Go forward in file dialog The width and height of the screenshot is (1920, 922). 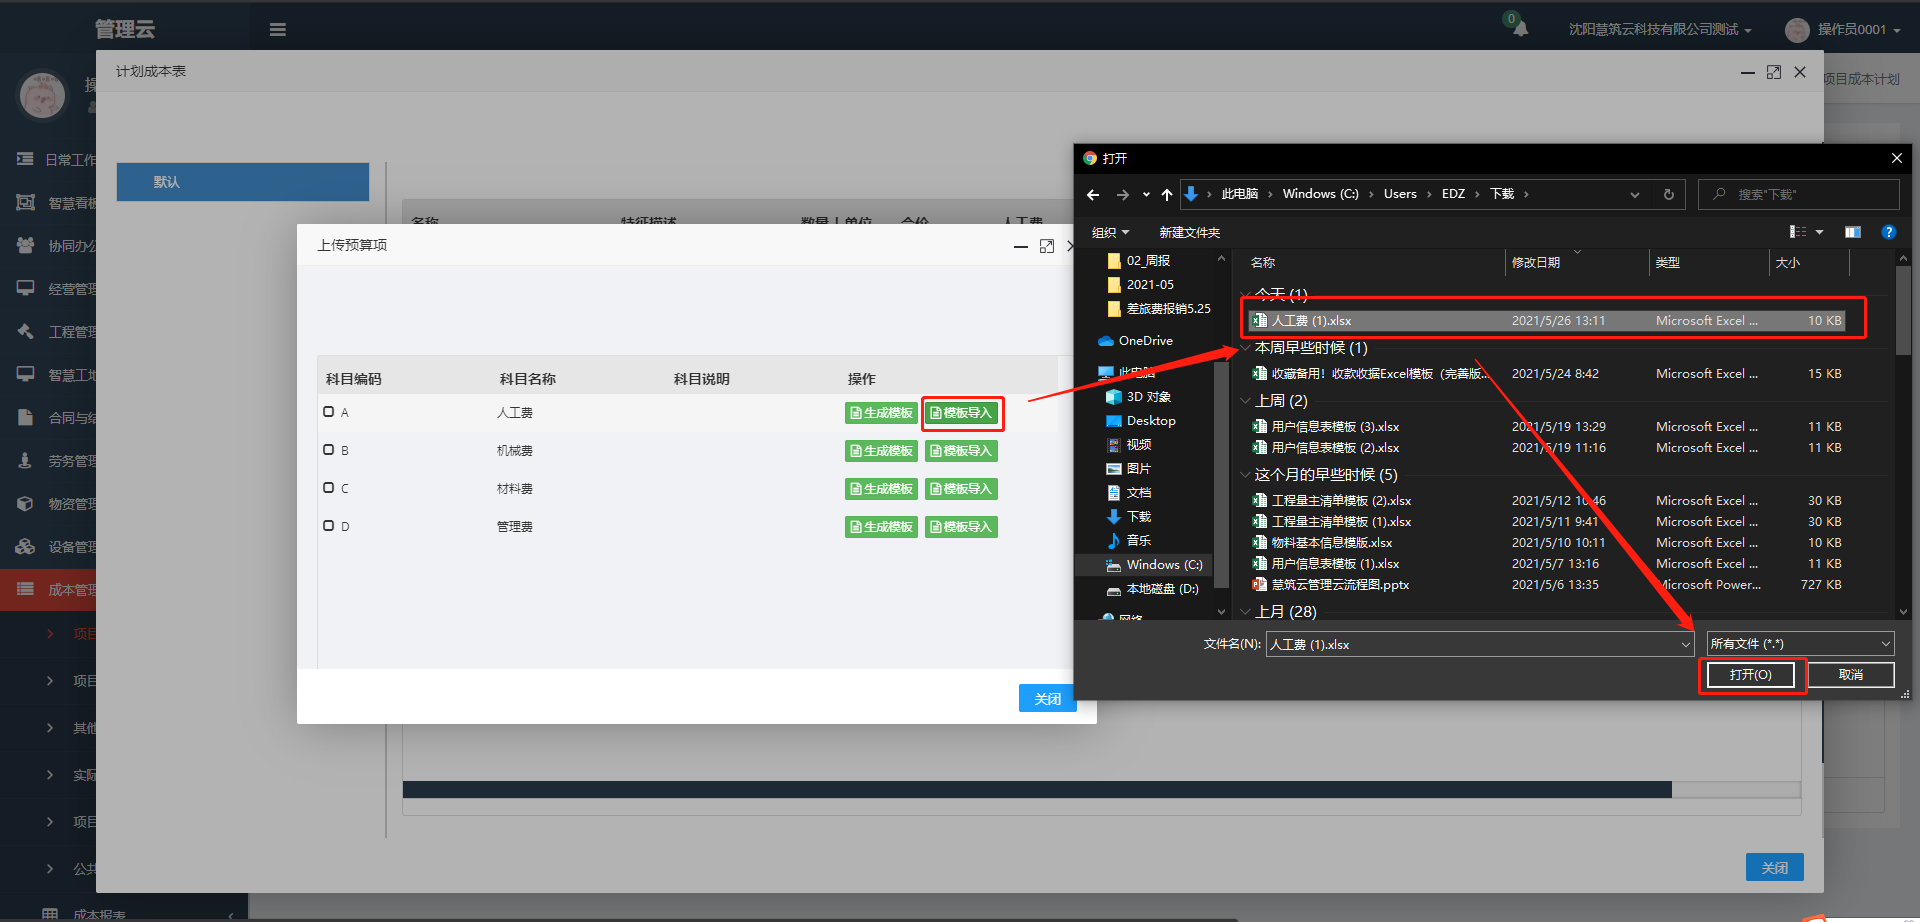[1122, 195]
